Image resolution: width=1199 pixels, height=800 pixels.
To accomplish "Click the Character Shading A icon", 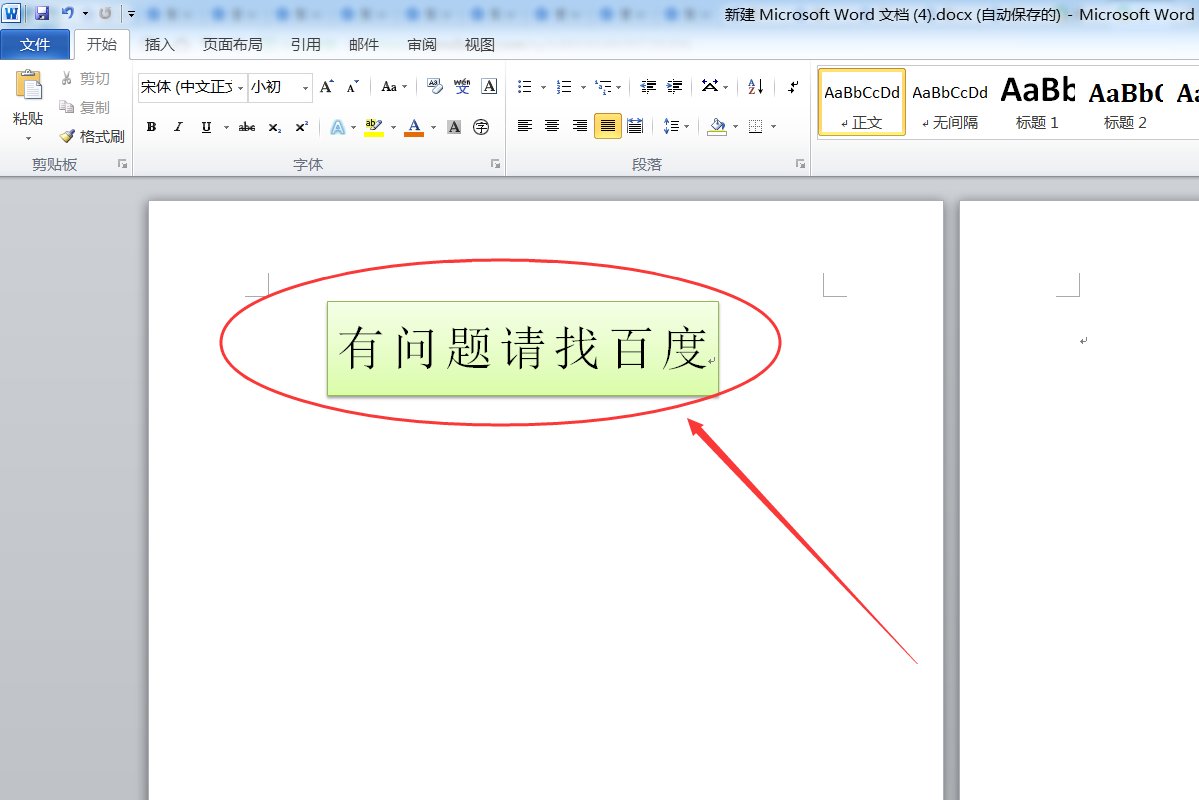I will pyautogui.click(x=454, y=127).
